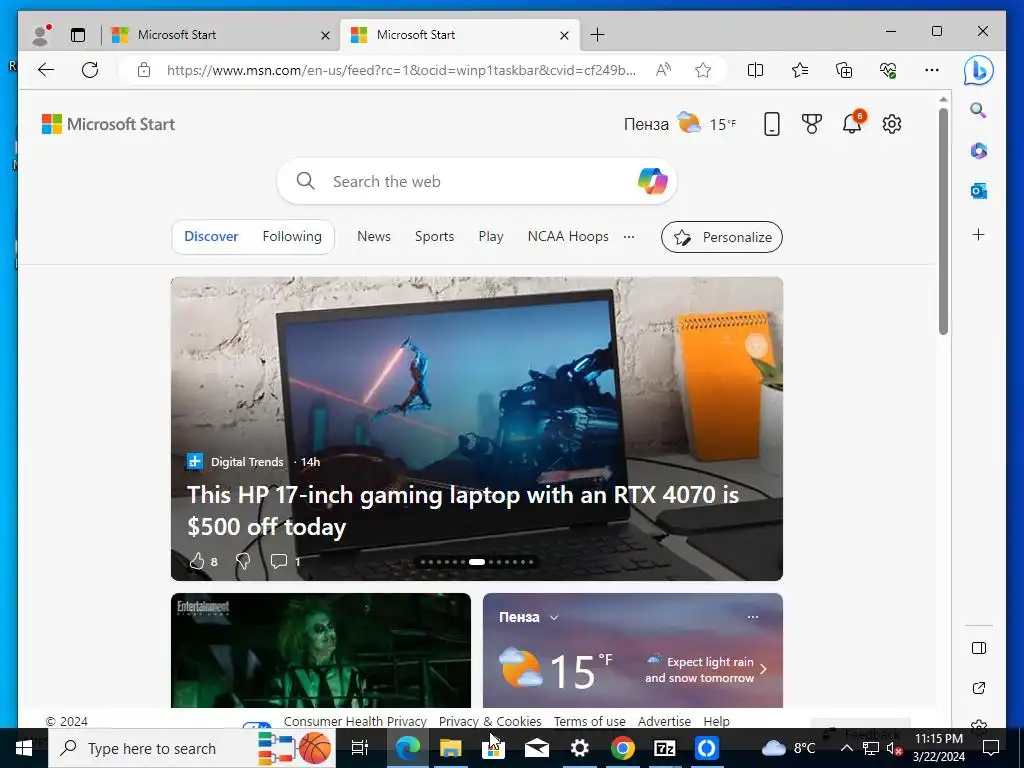Viewport: 1024px width, 768px height.
Task: View site info via the padlock icon
Action: 144,70
